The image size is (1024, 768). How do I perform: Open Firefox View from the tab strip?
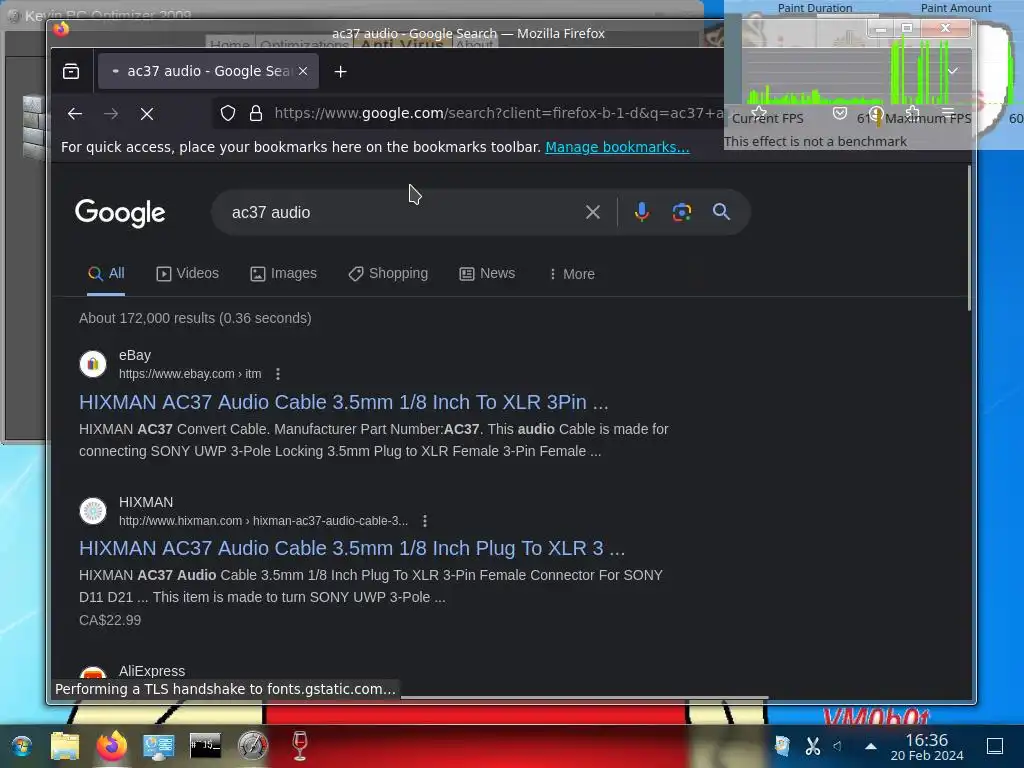click(71, 71)
